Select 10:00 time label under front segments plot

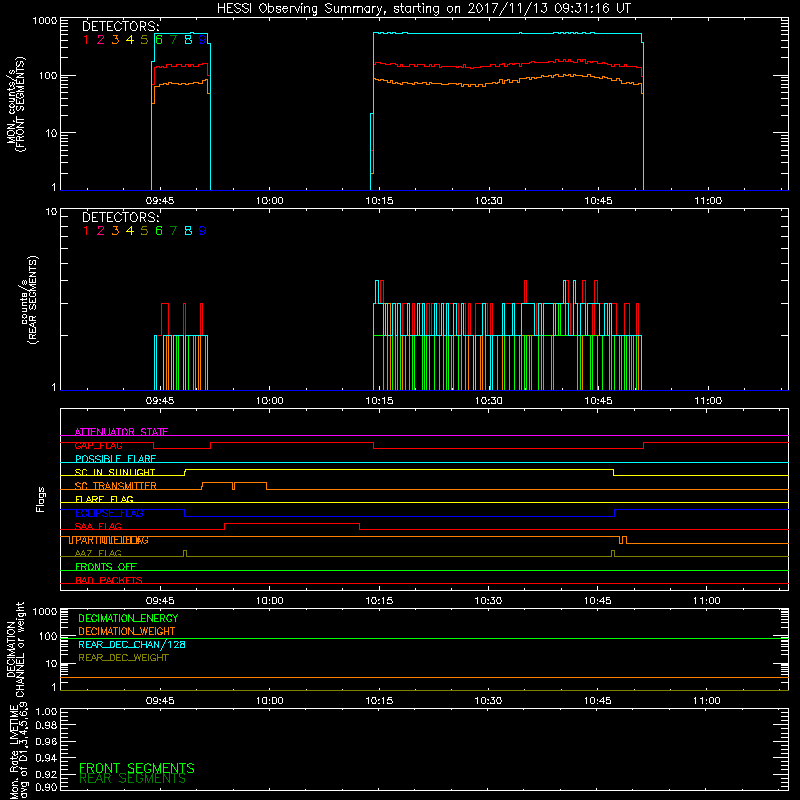269,201
